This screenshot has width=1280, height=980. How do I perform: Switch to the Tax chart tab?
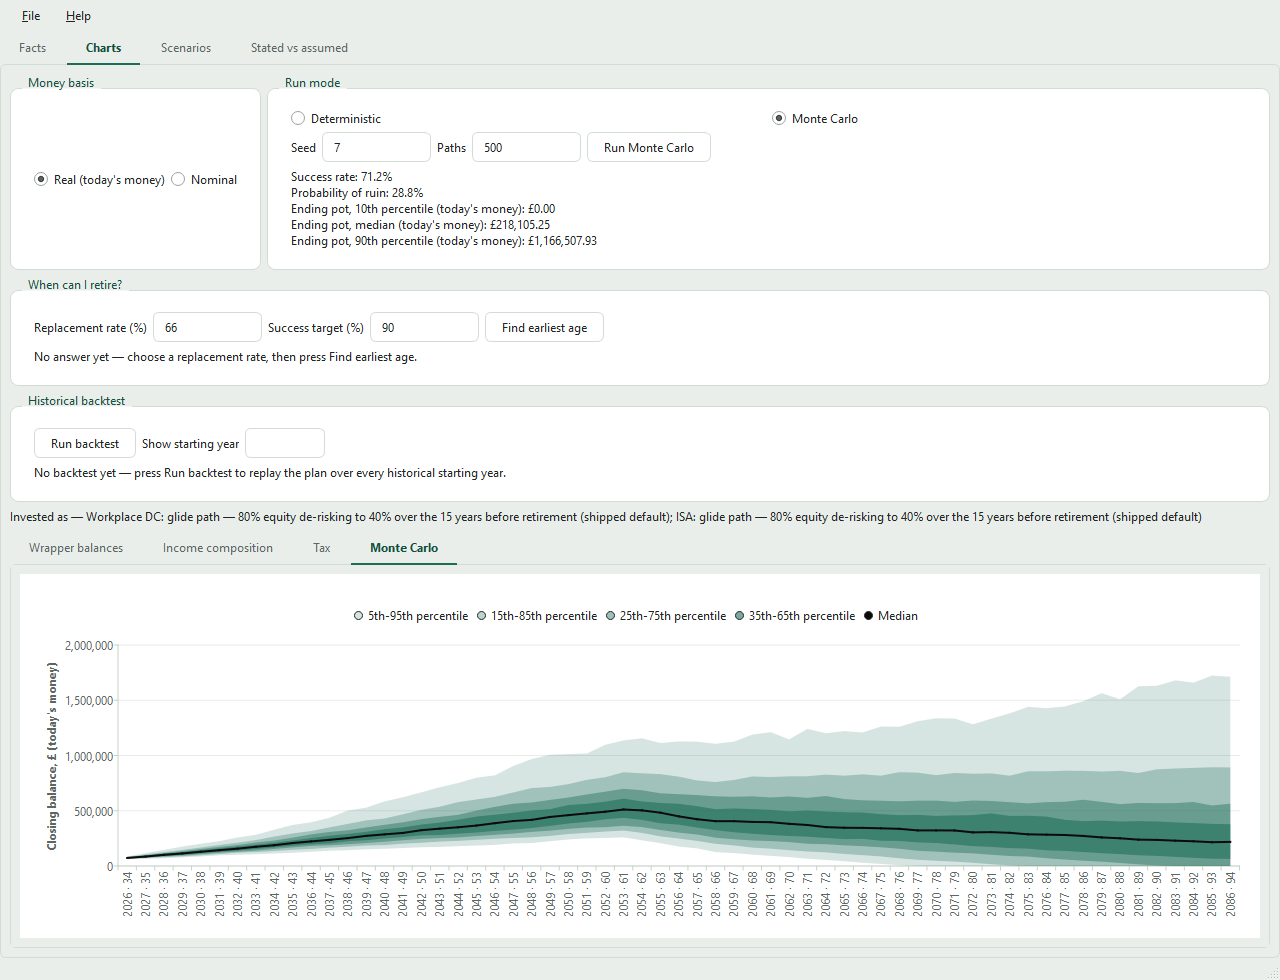pos(322,548)
